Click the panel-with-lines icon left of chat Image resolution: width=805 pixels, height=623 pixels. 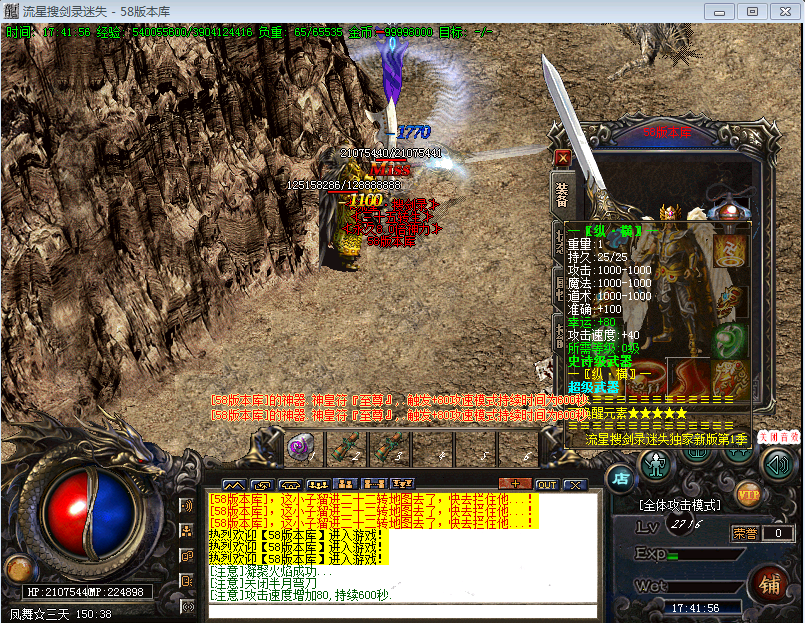coord(187,581)
